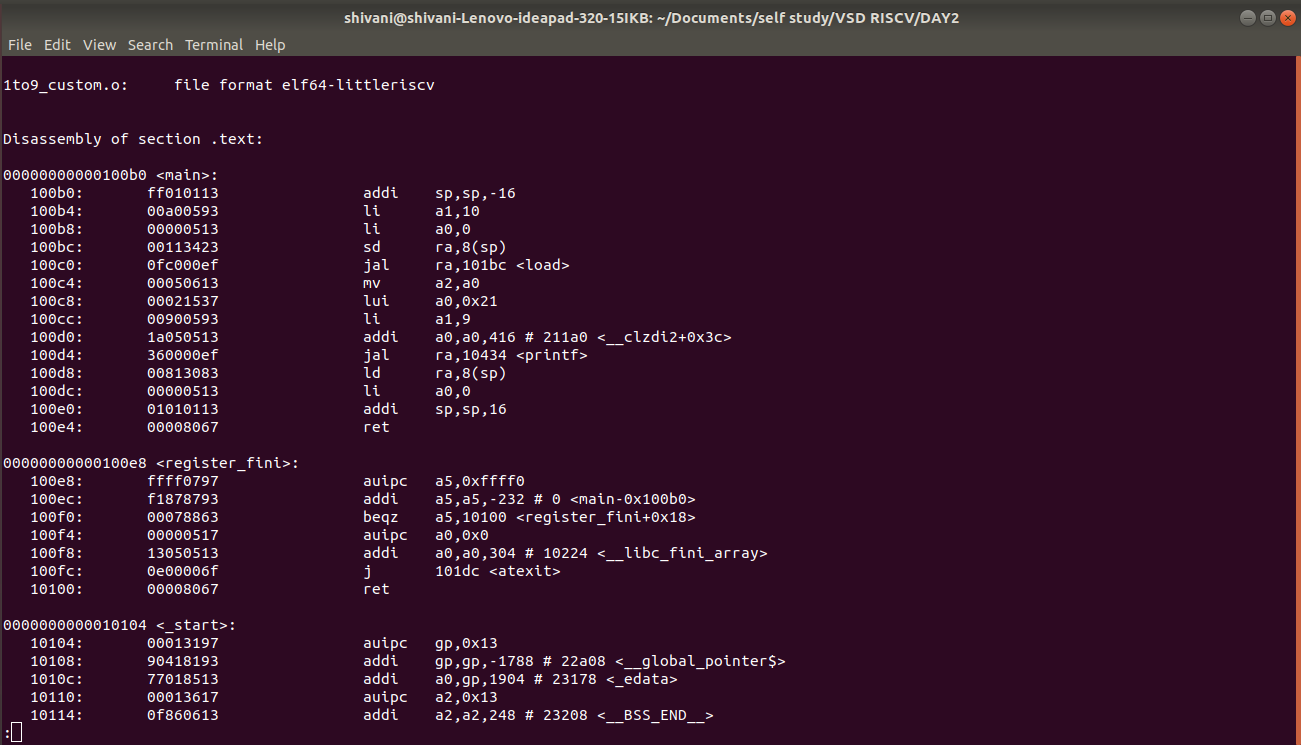Click the <_edata> symbol
1301x745 pixels.
(641, 679)
